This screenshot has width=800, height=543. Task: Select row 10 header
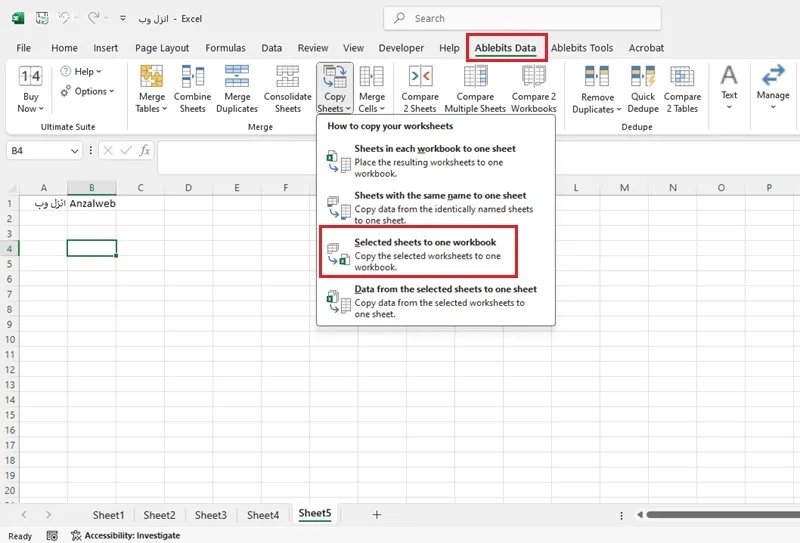pyautogui.click(x=10, y=339)
